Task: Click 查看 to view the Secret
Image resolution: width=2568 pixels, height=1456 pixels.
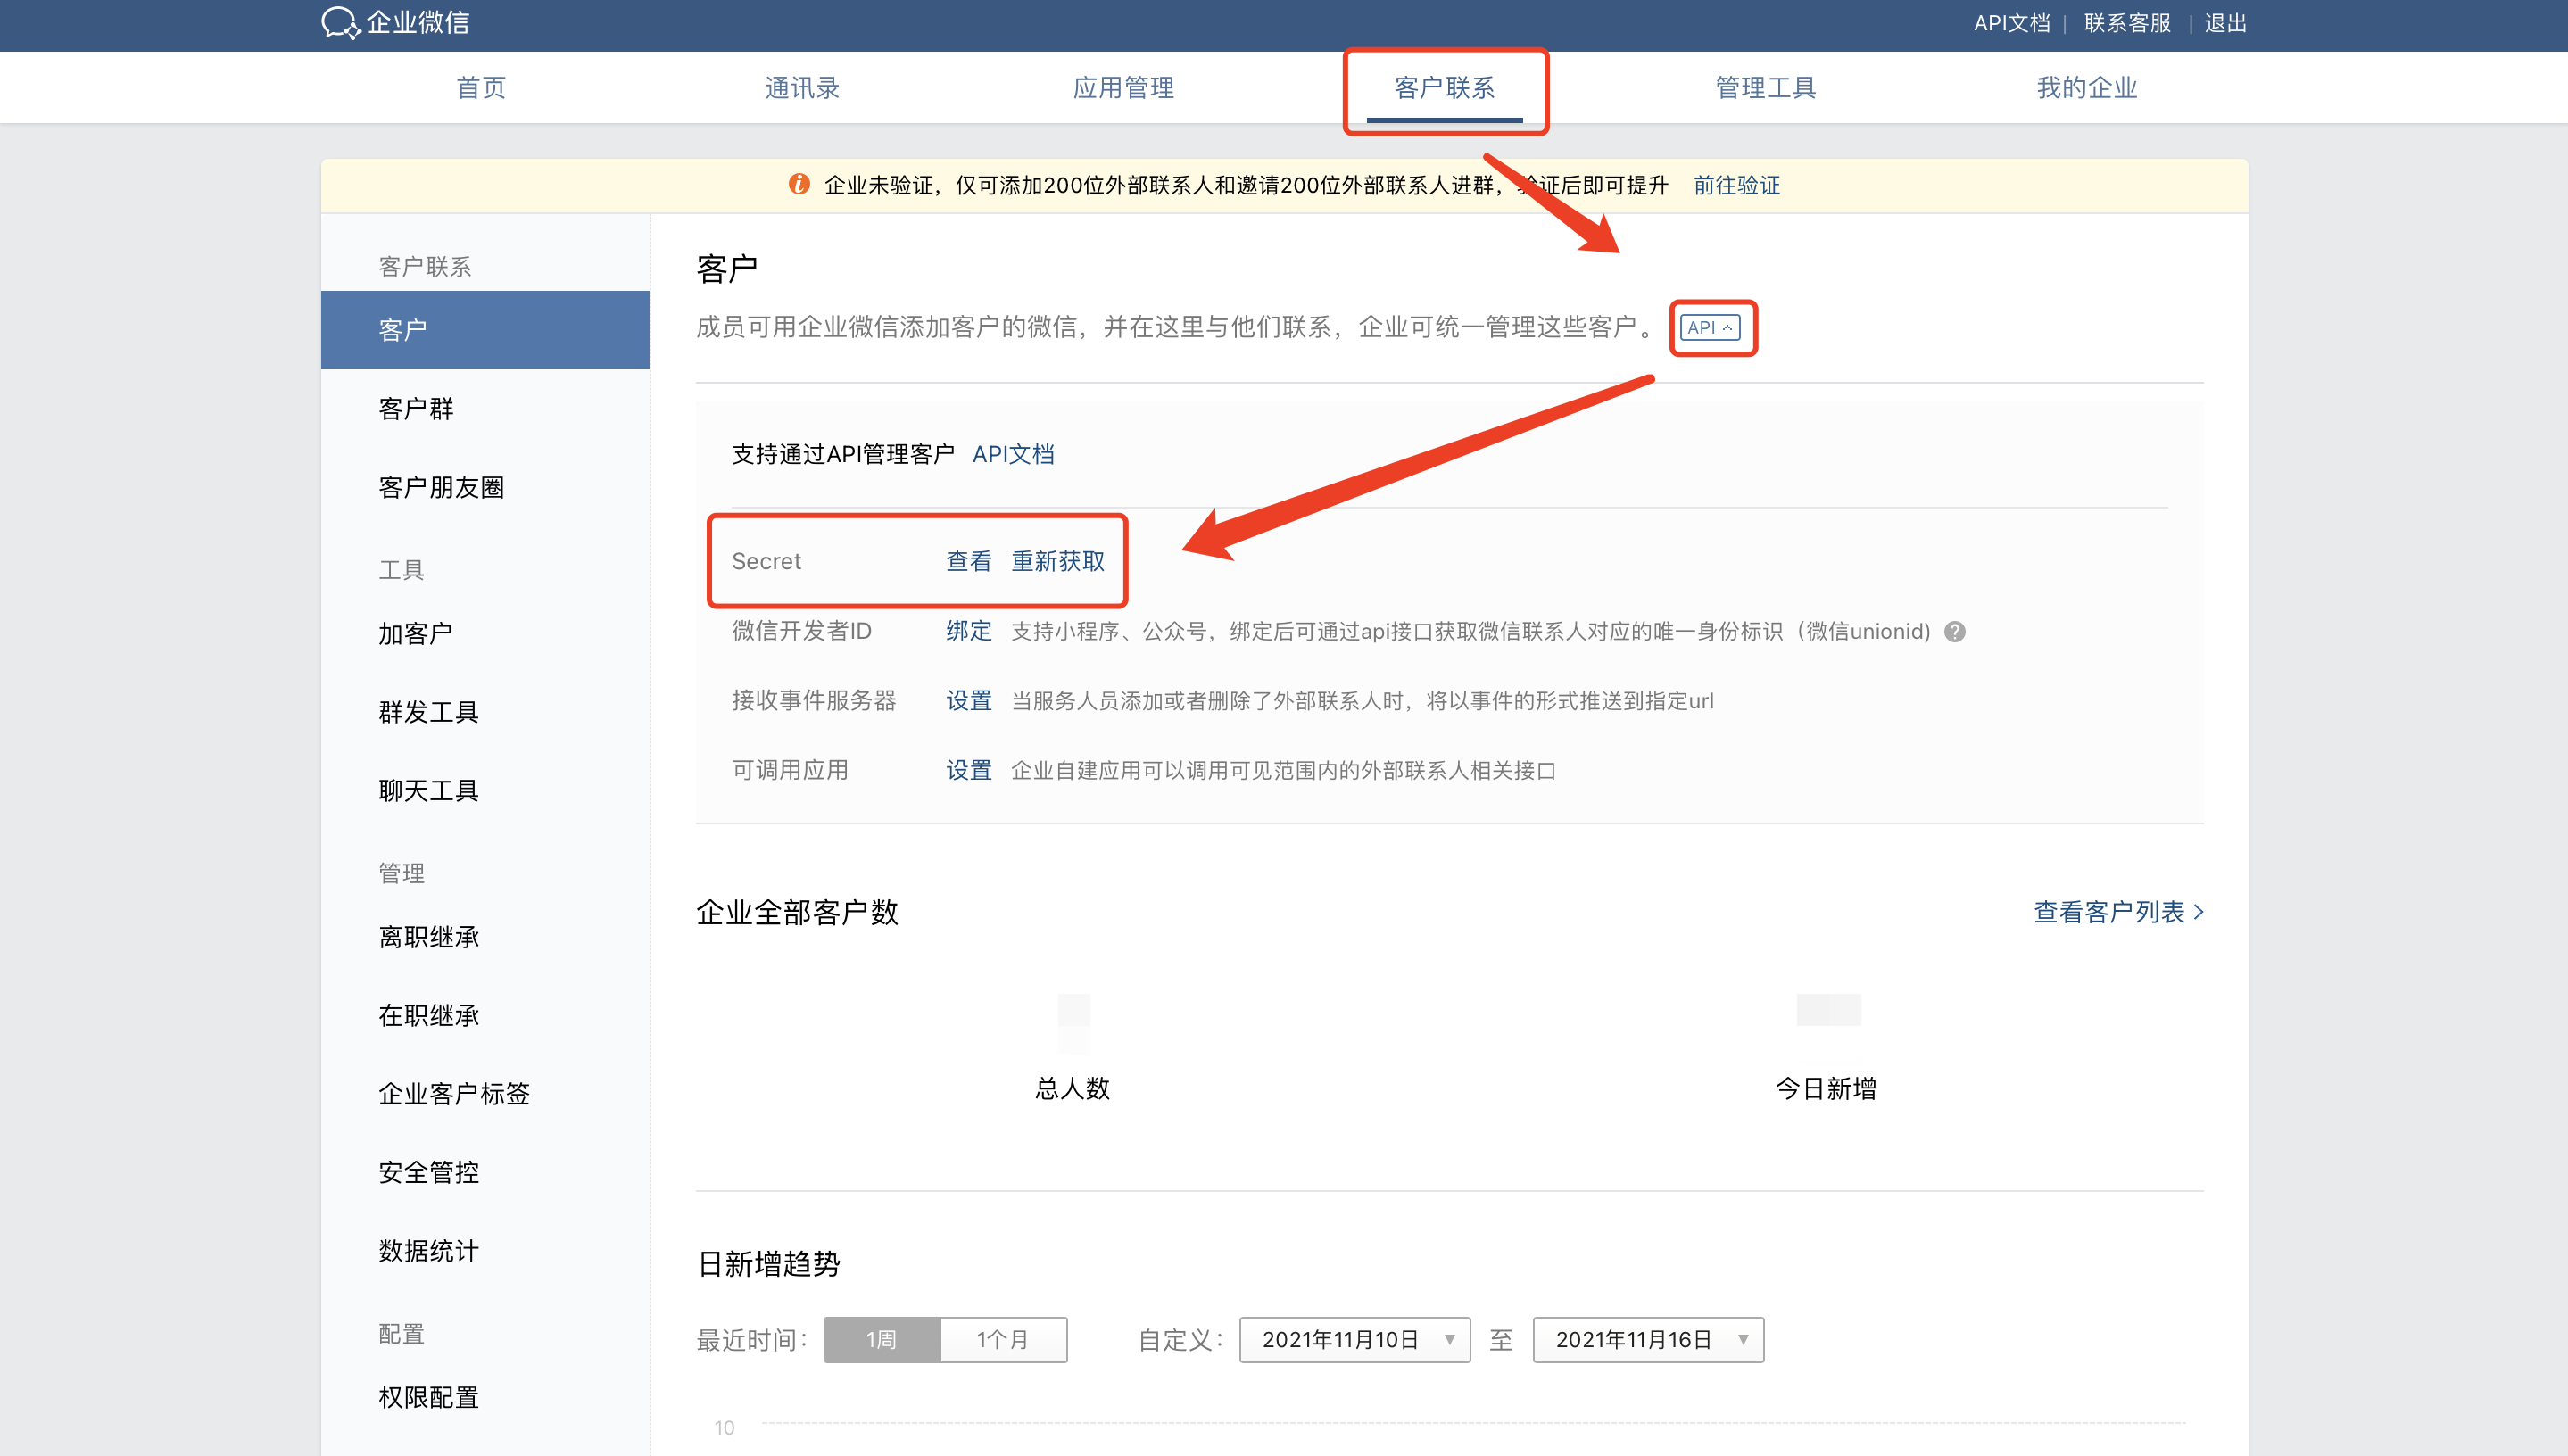Action: tap(968, 561)
